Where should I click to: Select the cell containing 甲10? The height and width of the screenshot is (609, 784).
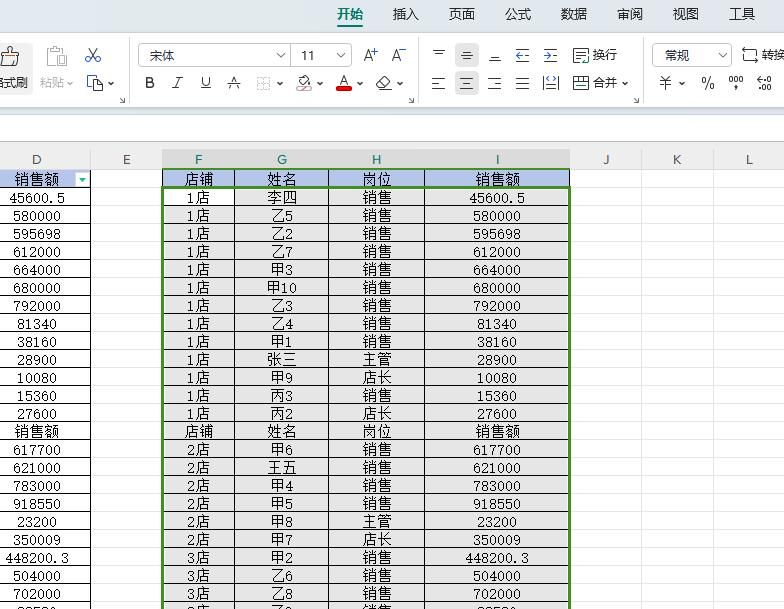pyautogui.click(x=282, y=288)
